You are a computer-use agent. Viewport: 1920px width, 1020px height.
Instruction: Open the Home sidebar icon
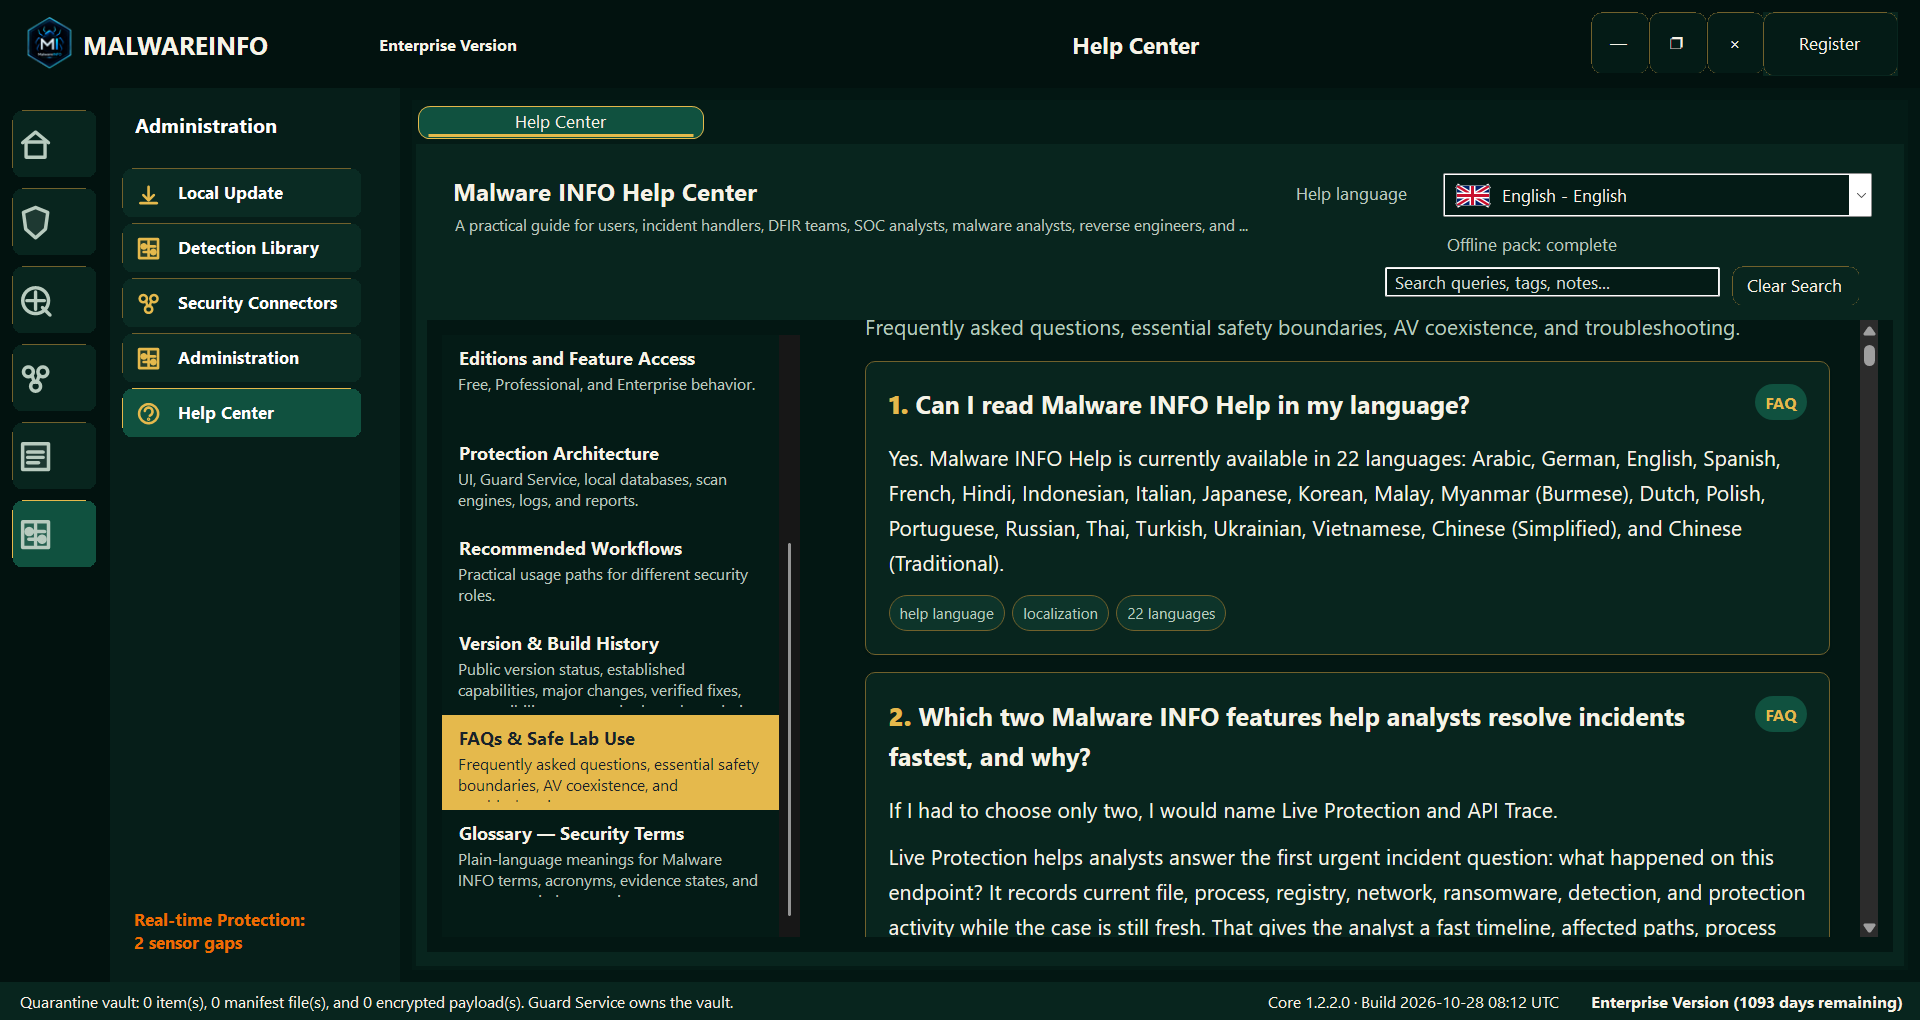click(54, 145)
